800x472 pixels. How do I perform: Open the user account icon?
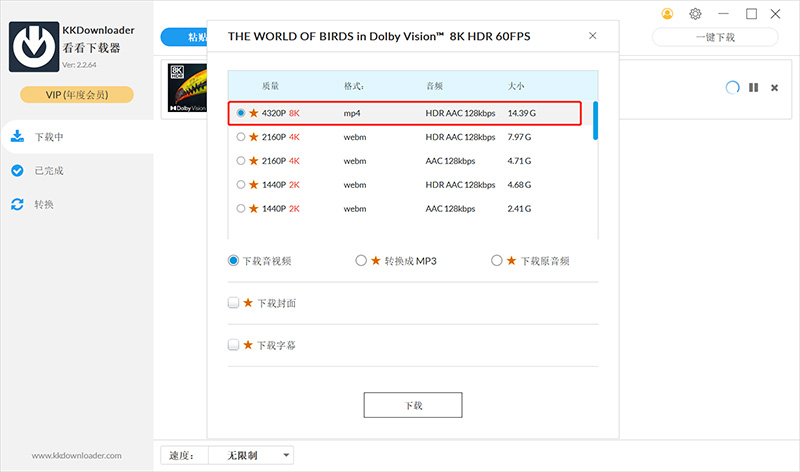pos(668,14)
